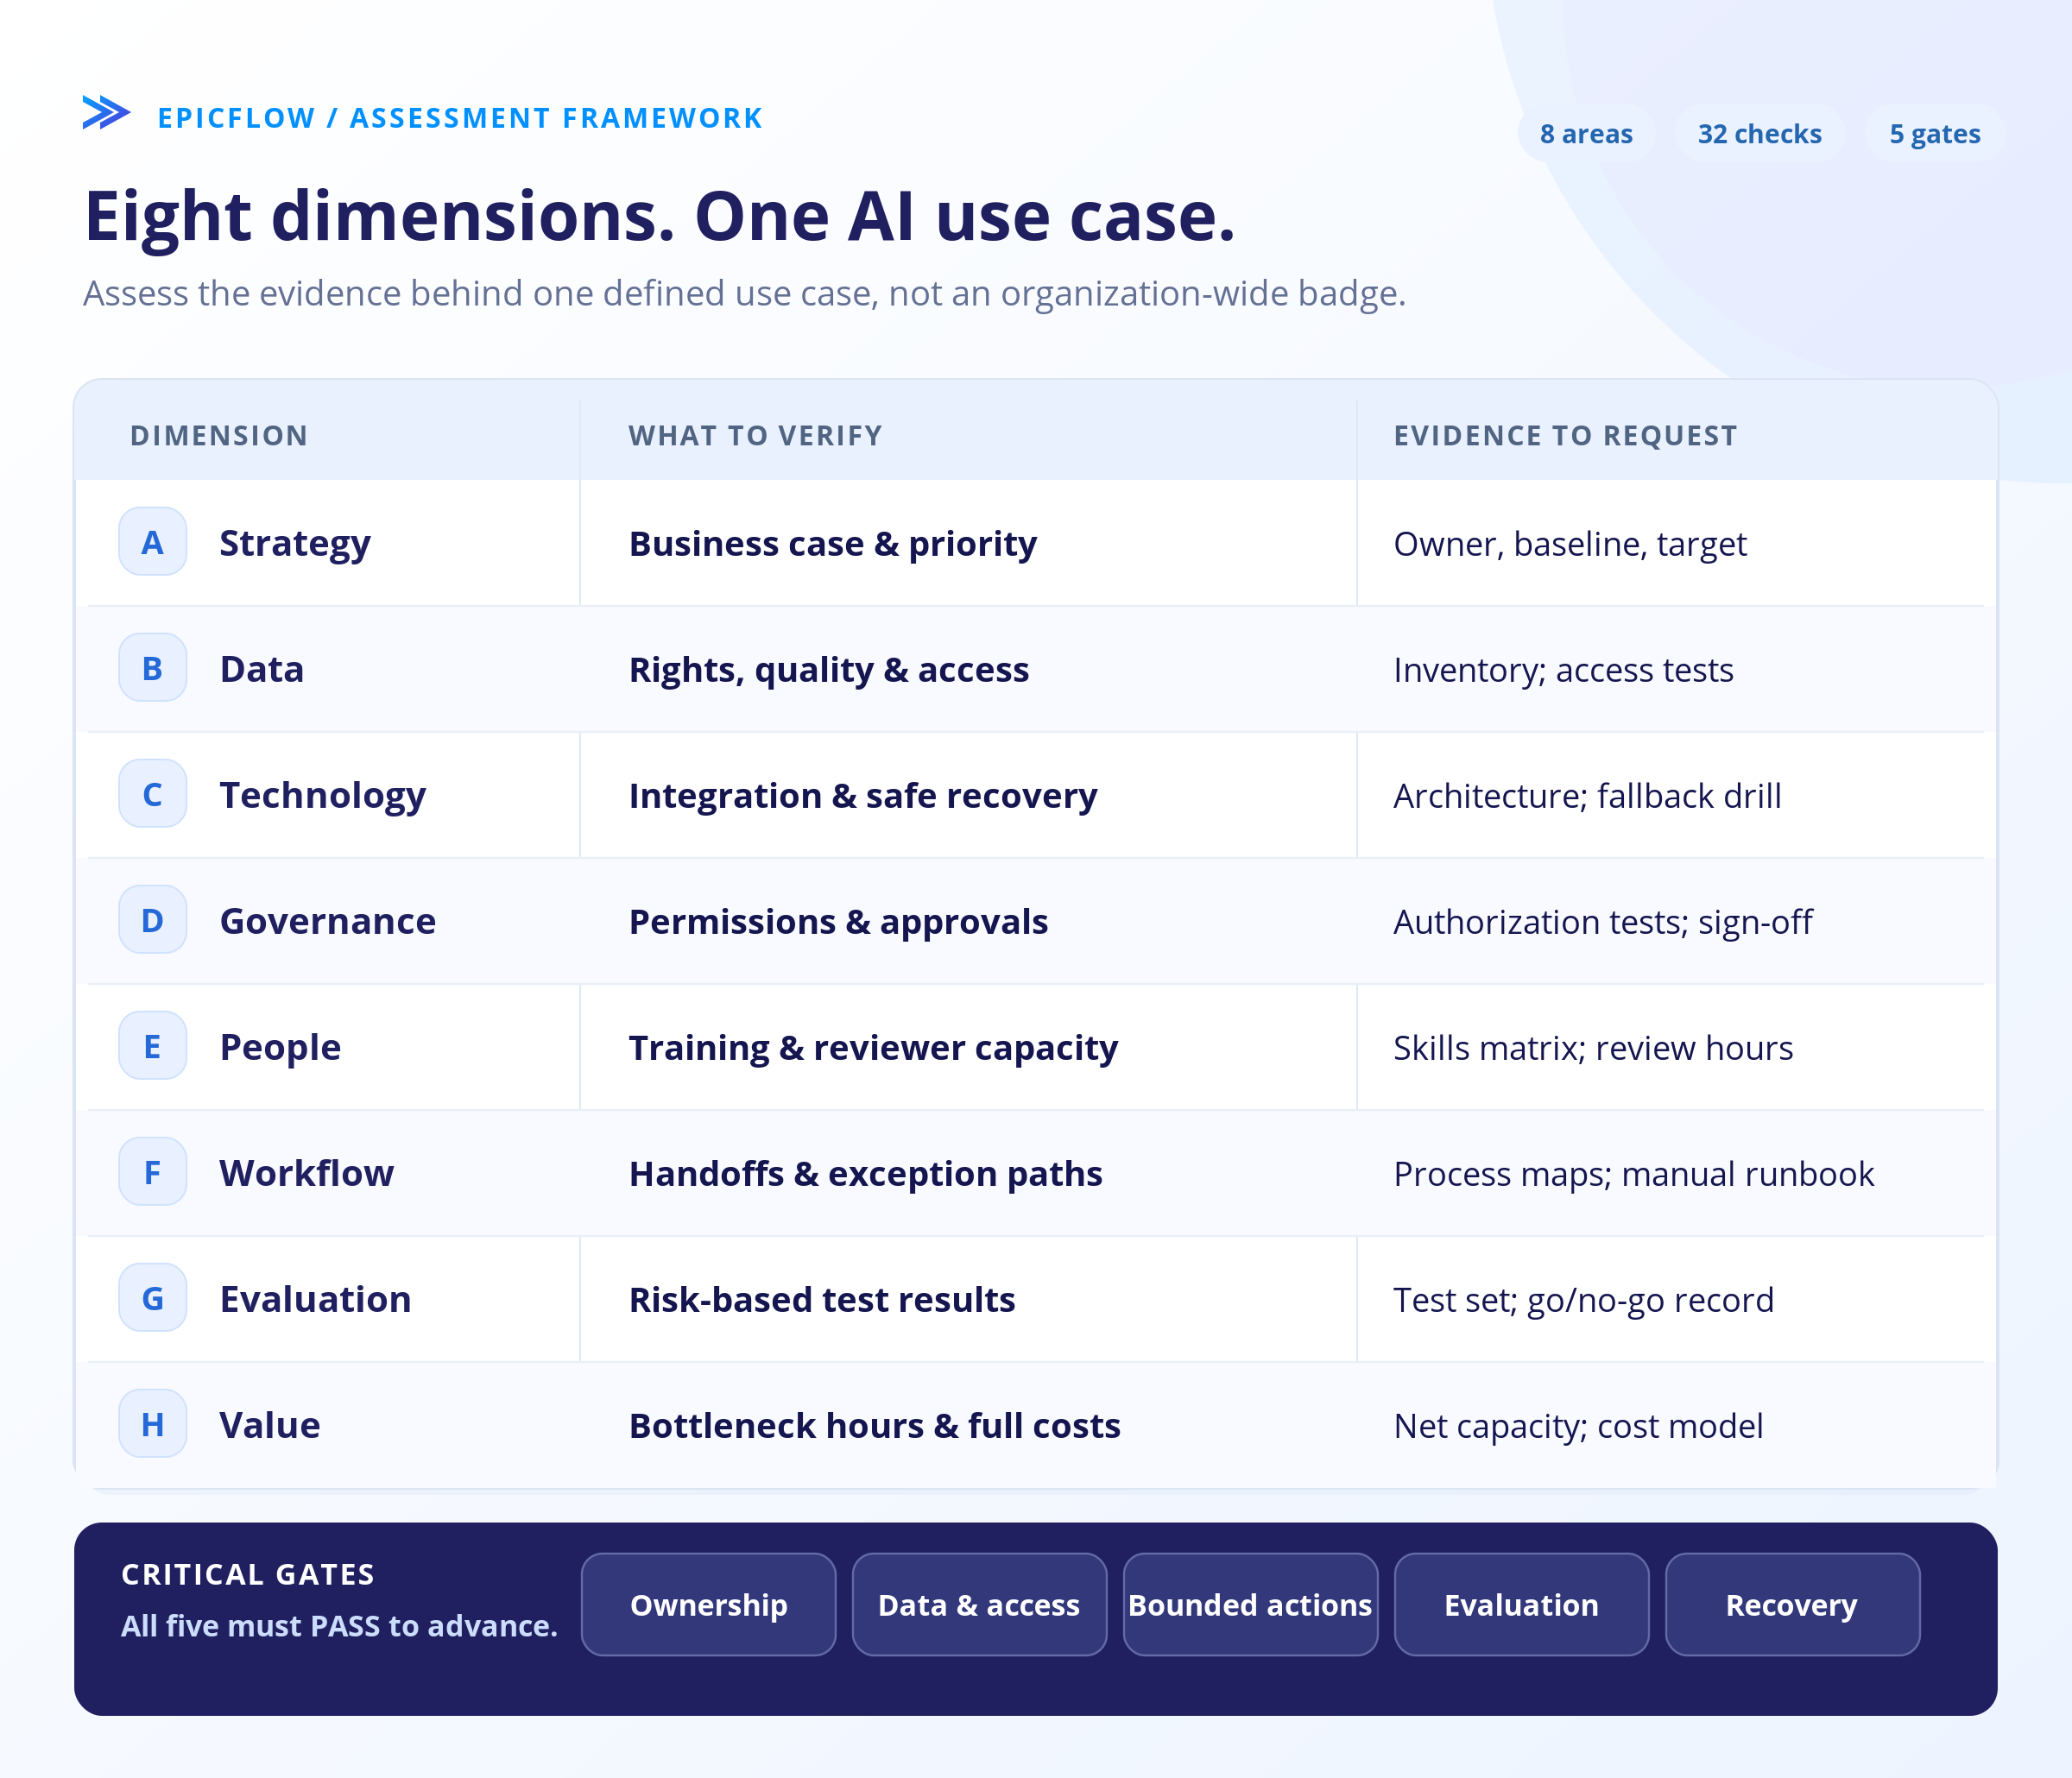This screenshot has width=2072, height=1778.
Task: Click 'Skills matrix; review hours' evidence cell
Action: (1593, 1047)
